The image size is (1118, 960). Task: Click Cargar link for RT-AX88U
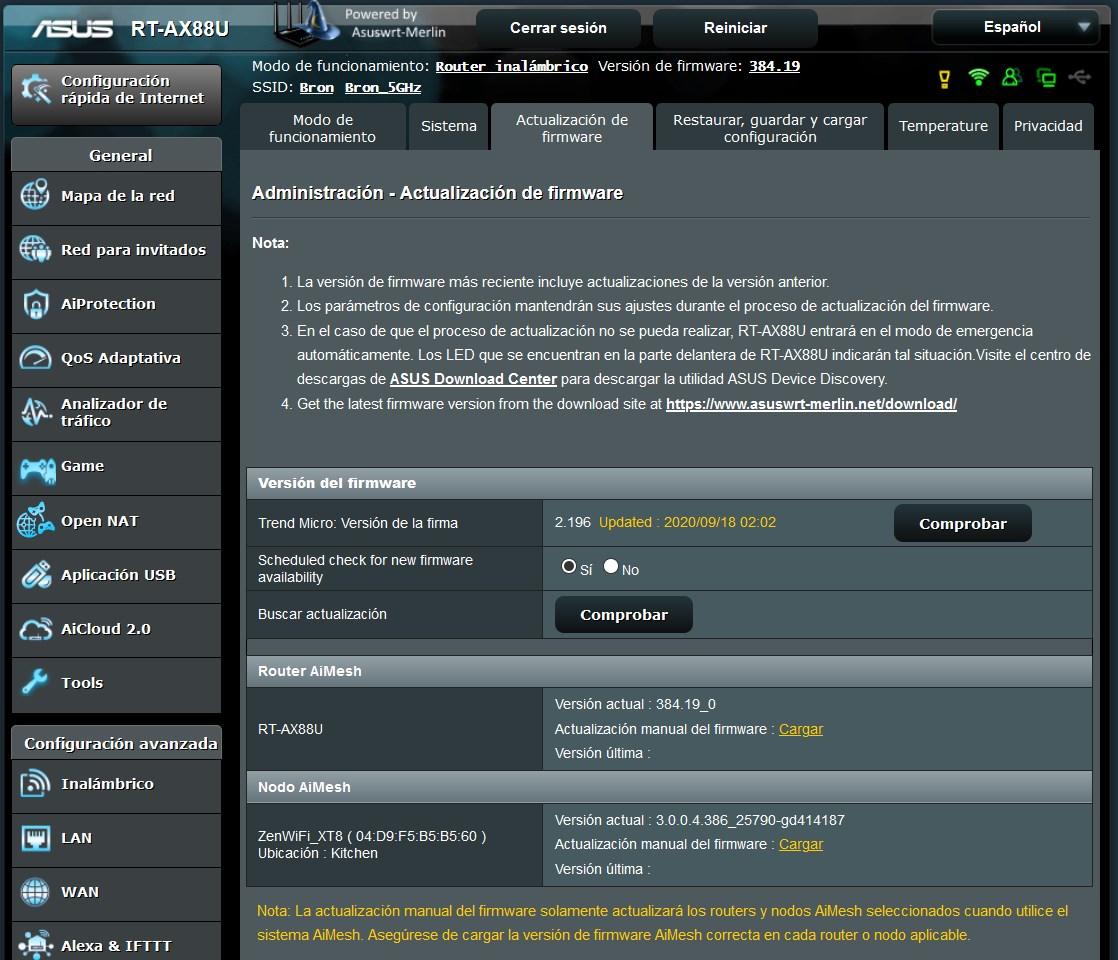(x=801, y=729)
